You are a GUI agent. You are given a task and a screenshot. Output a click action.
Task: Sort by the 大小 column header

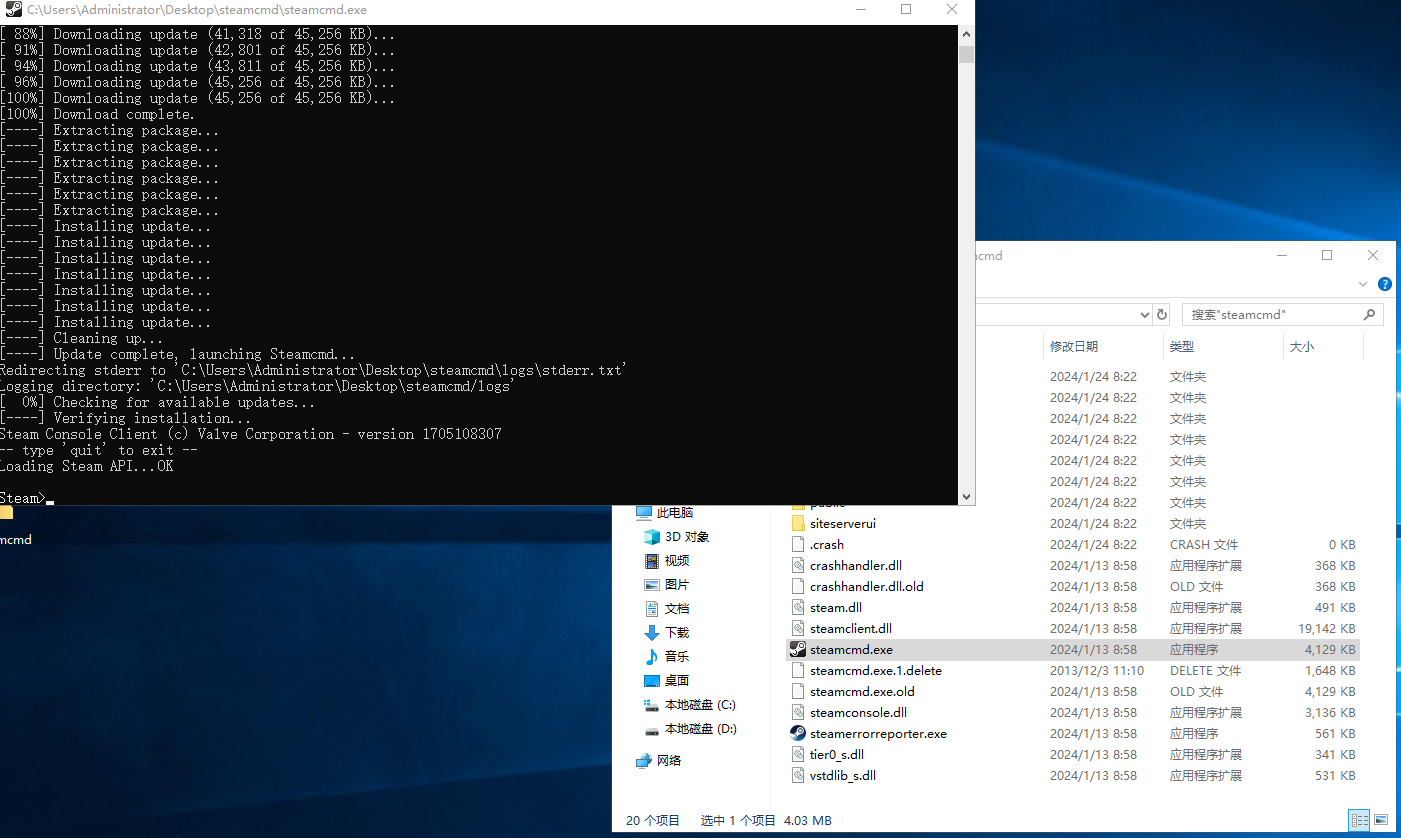(1302, 346)
